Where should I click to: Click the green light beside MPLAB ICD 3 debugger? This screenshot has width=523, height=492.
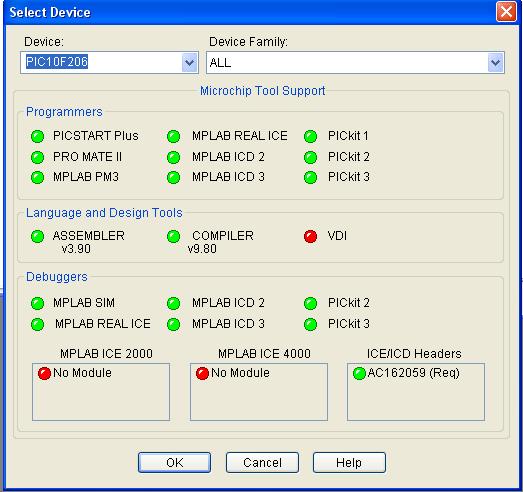pos(173,324)
